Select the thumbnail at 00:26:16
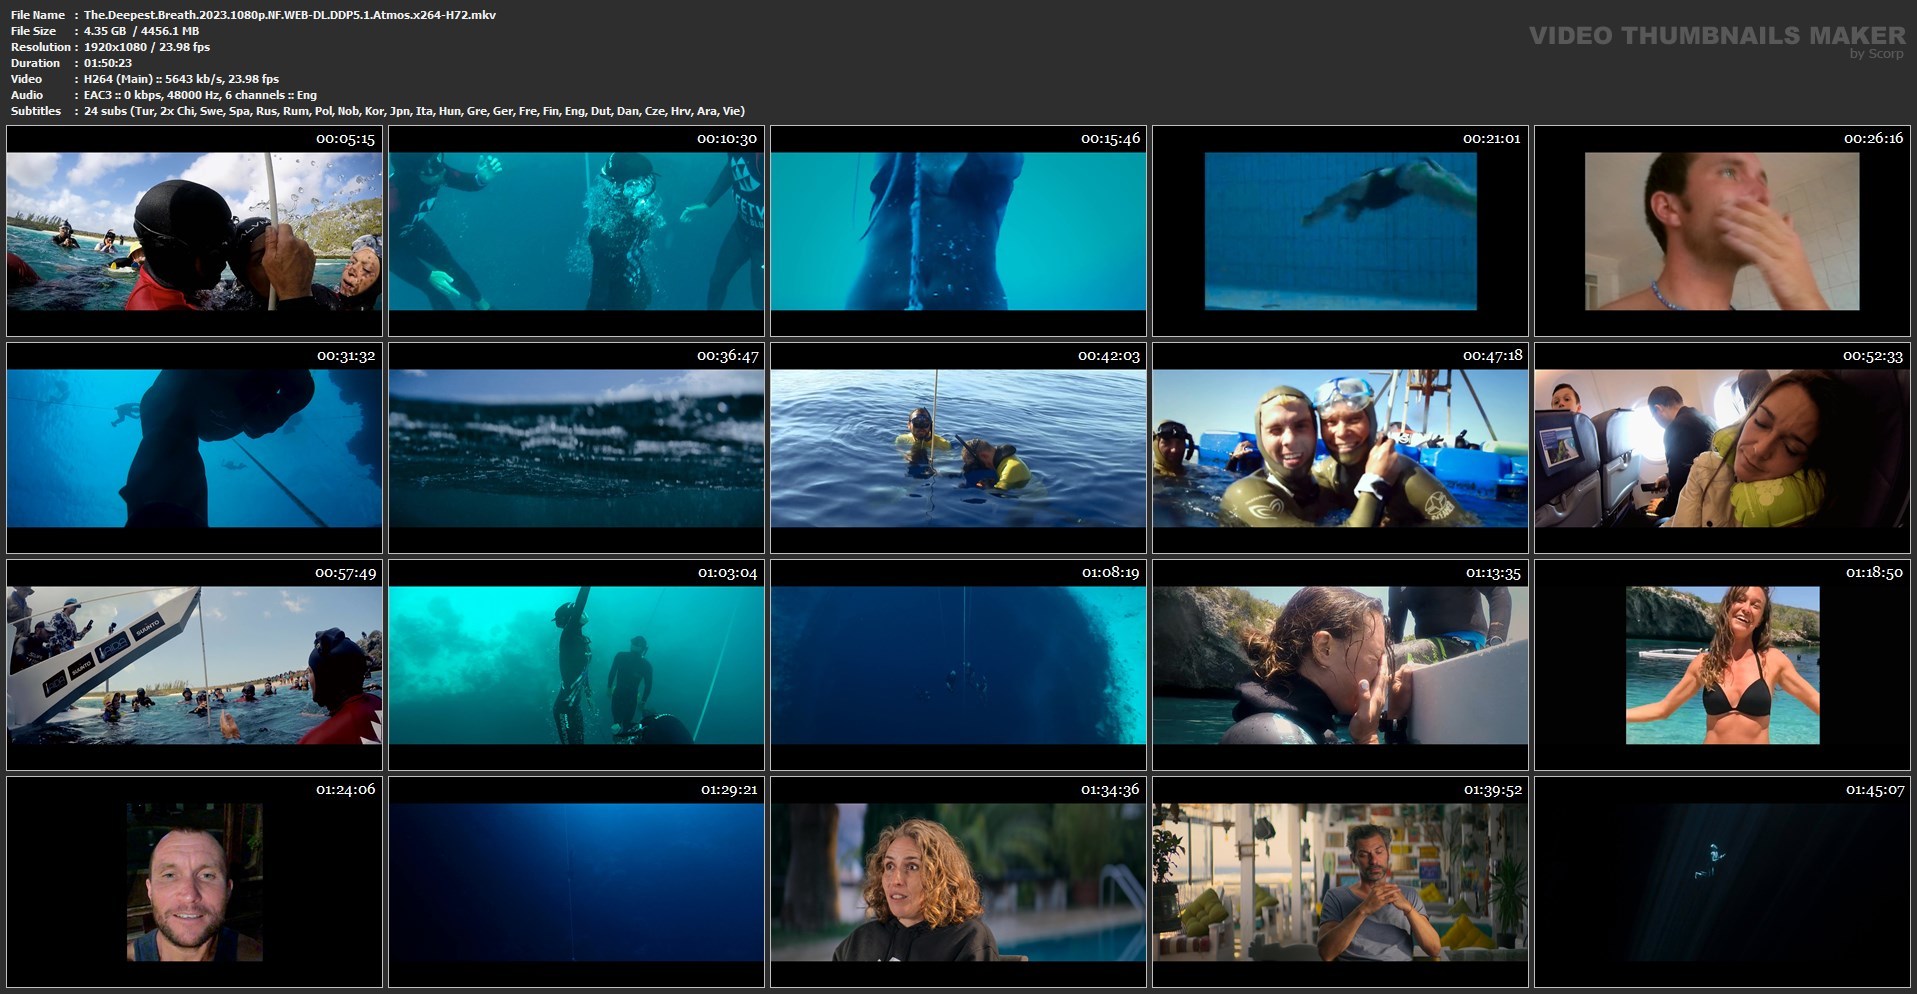This screenshot has width=1917, height=994. pyautogui.click(x=1722, y=231)
